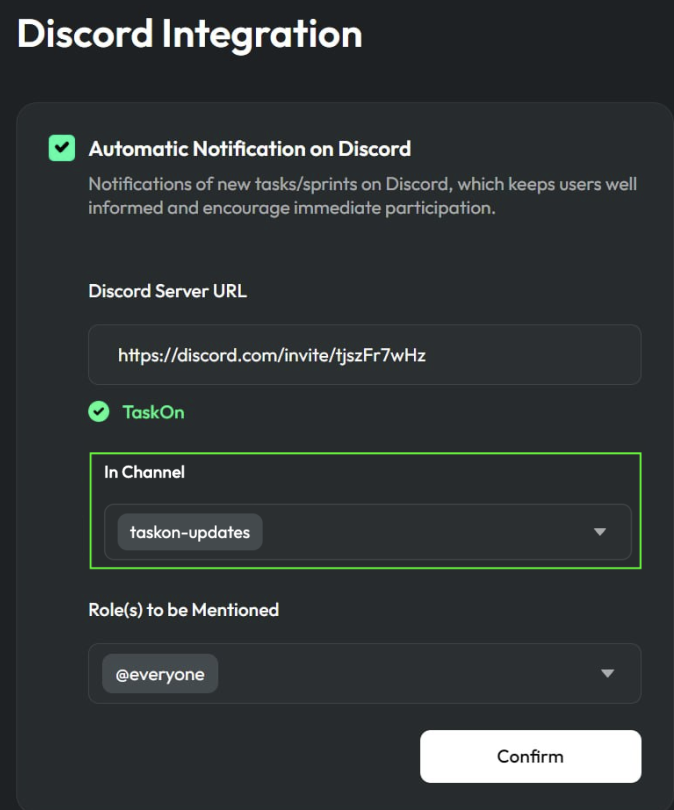This screenshot has width=674, height=810.
Task: Click the Discord Server URL label
Action: (x=167, y=291)
